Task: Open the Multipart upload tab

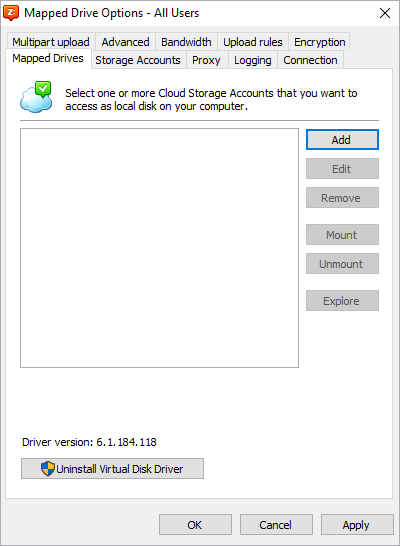Action: (x=51, y=42)
